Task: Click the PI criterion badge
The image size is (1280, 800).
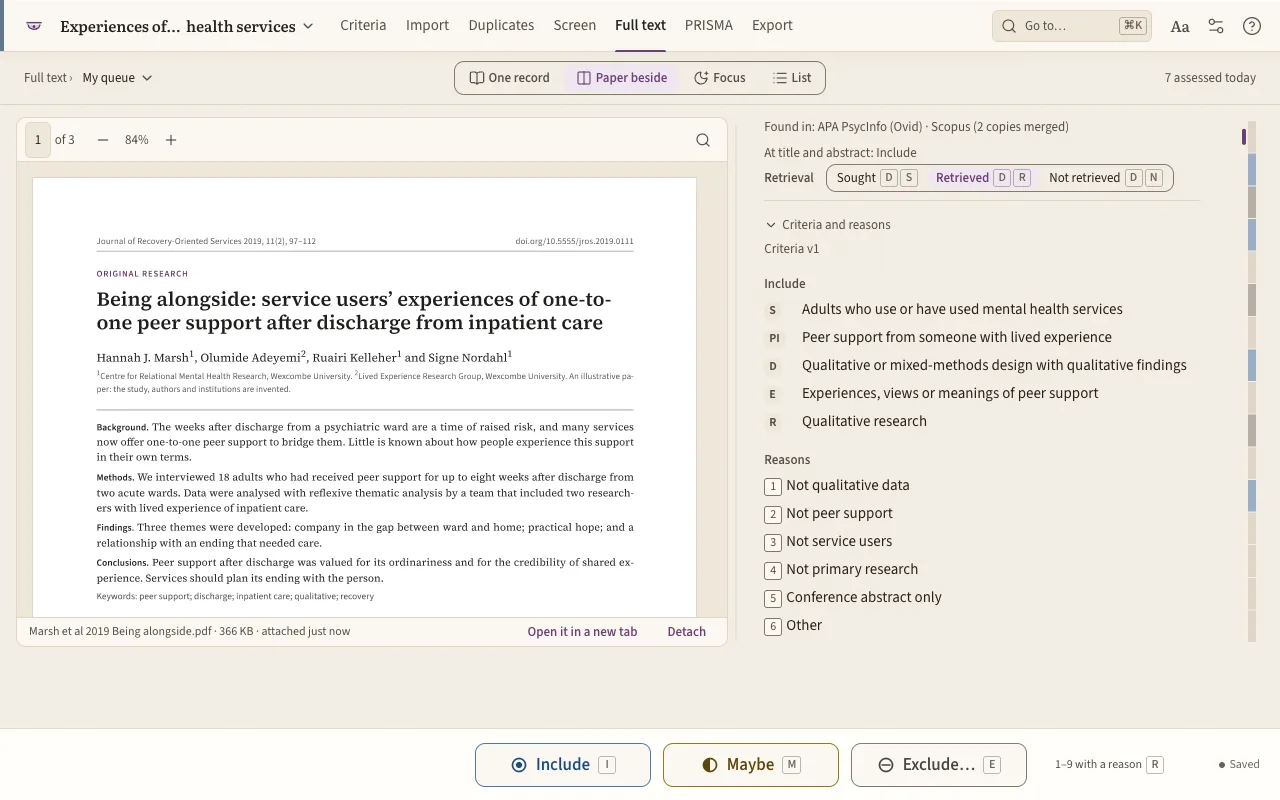Action: [774, 338]
